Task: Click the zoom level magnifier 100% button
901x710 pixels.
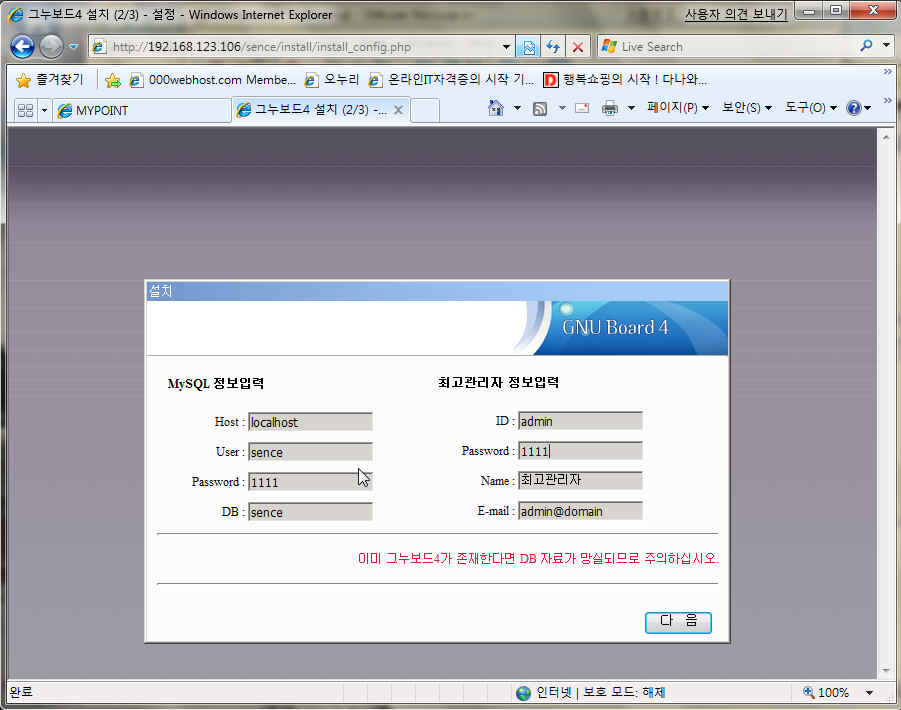Action: (x=826, y=692)
